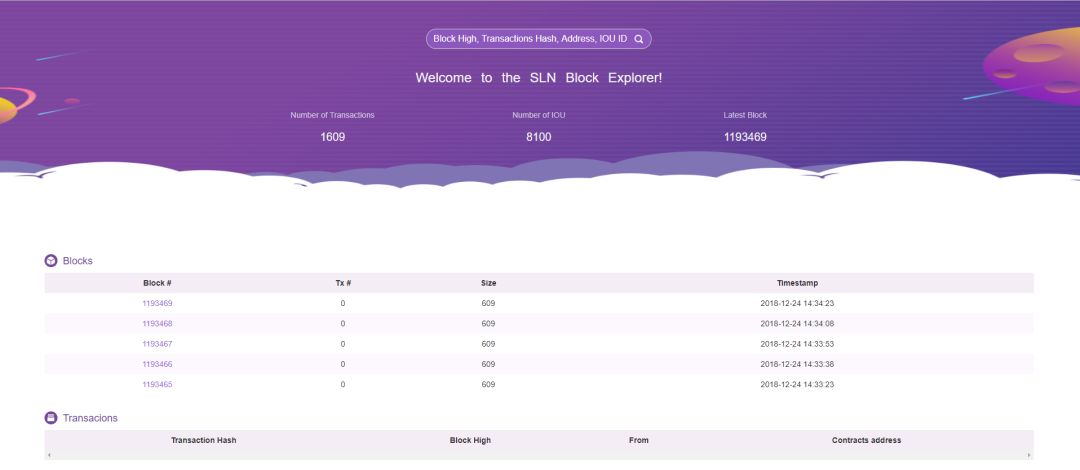
Task: Select block 1193466 in the table
Action: 157,364
